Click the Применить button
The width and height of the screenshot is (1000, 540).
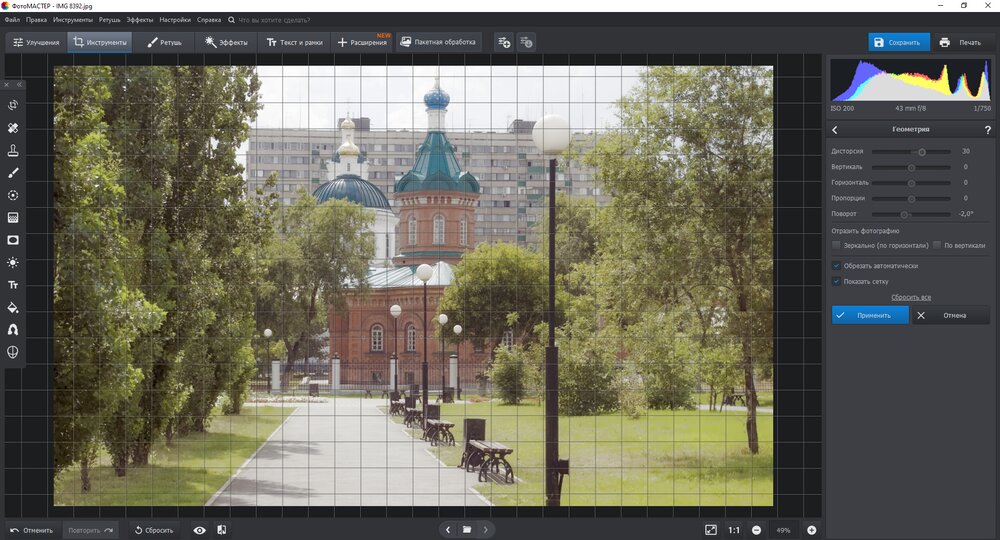tap(869, 315)
